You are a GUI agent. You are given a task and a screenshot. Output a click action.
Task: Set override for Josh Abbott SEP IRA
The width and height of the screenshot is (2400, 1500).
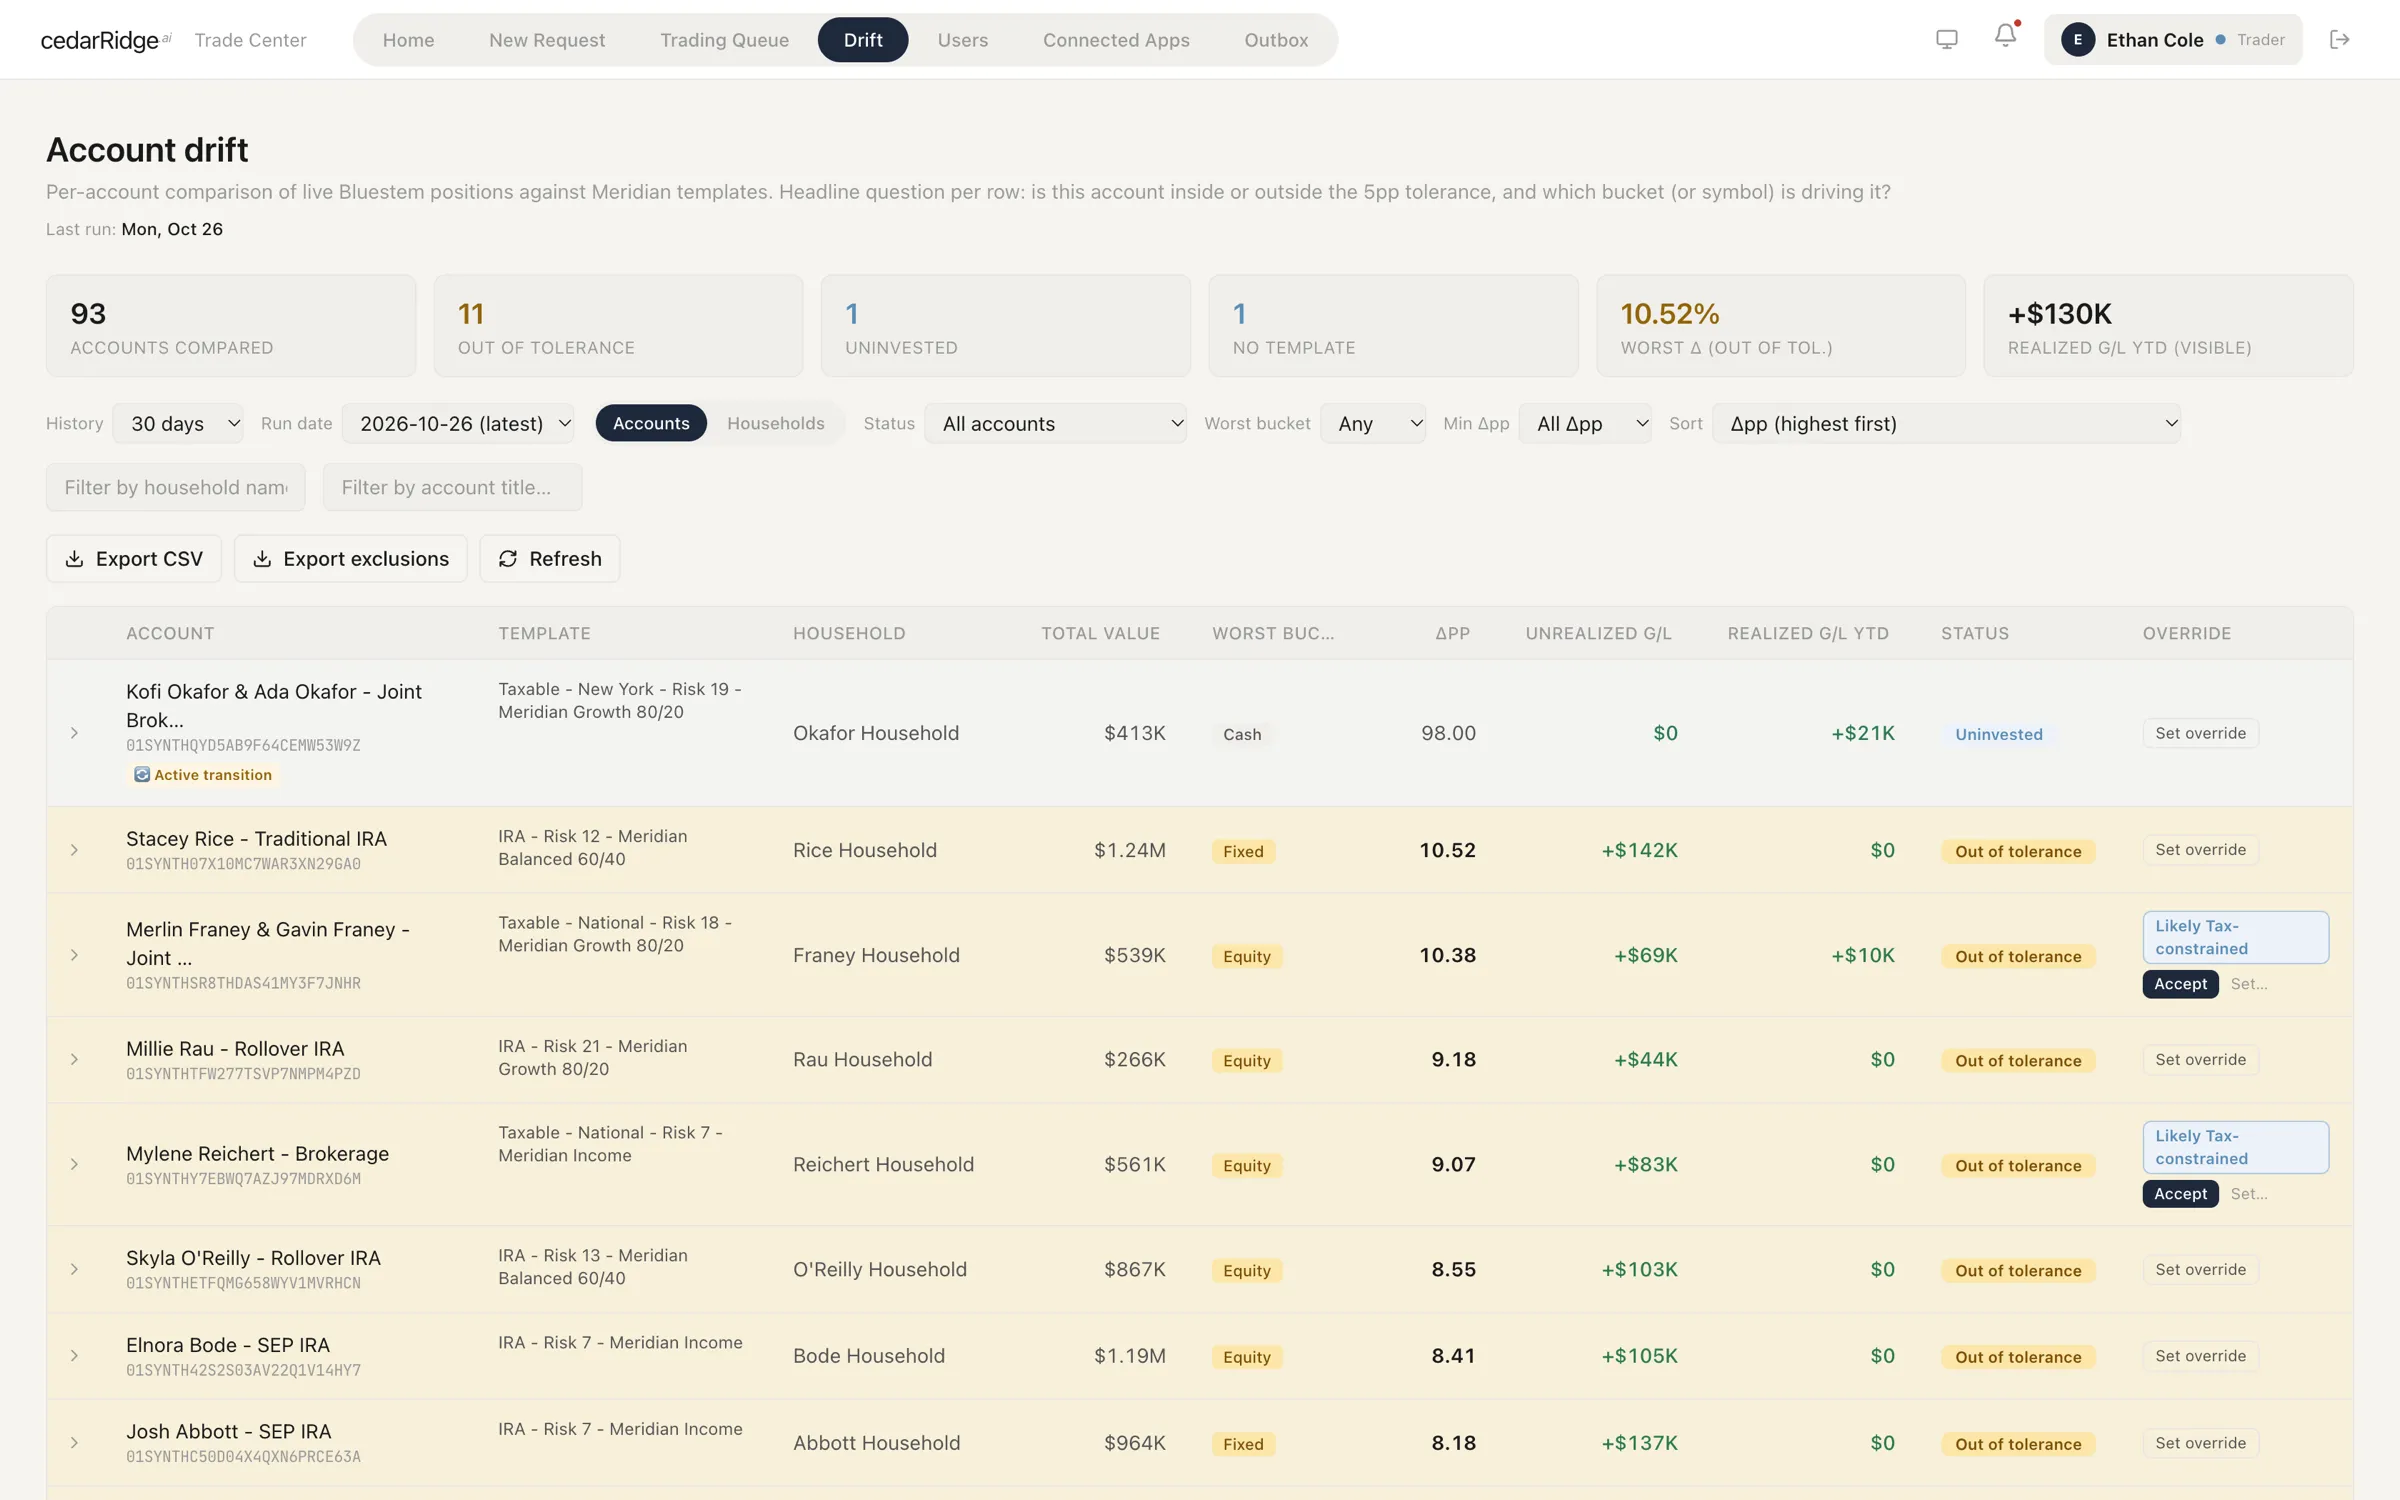[2200, 1443]
